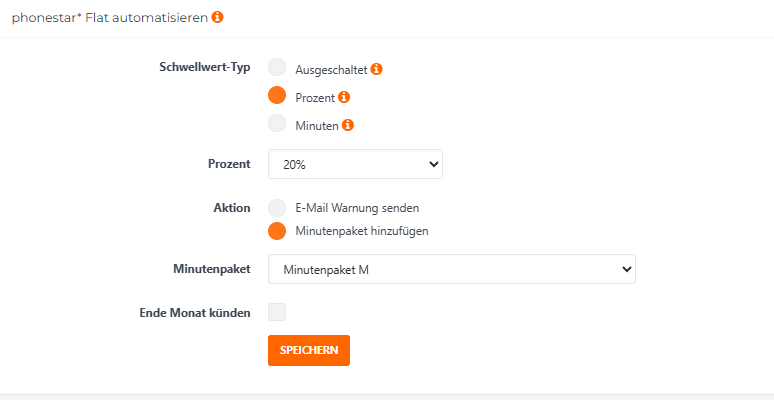The height and width of the screenshot is (400, 774).
Task: Open info icon next to Ausgeschaltet
Action: point(377,69)
